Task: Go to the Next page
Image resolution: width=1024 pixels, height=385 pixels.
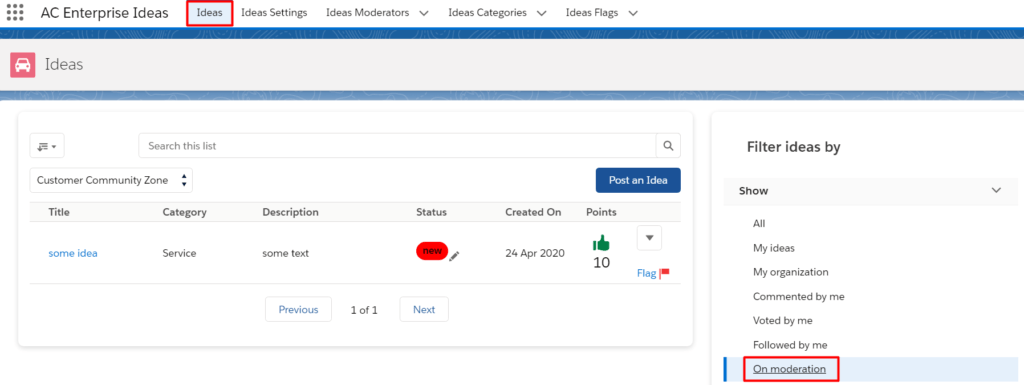Action: coord(424,309)
